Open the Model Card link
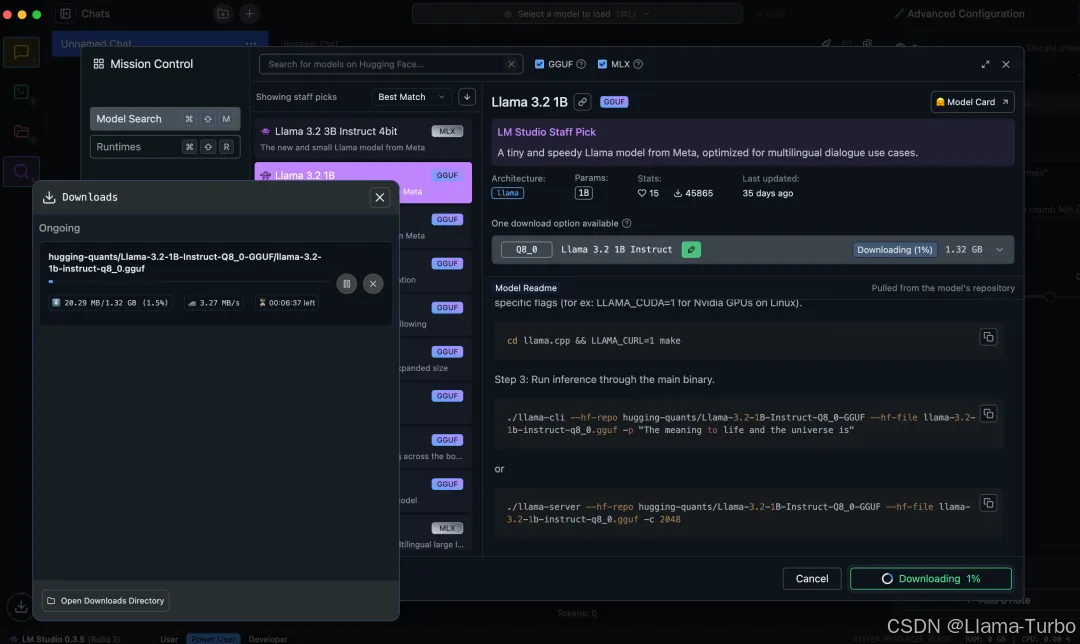Image resolution: width=1080 pixels, height=644 pixels. click(x=972, y=102)
